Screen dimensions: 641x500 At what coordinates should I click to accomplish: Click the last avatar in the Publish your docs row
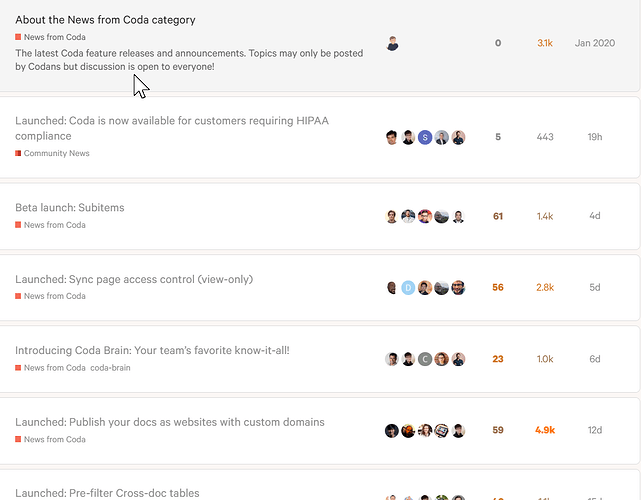pos(458,431)
